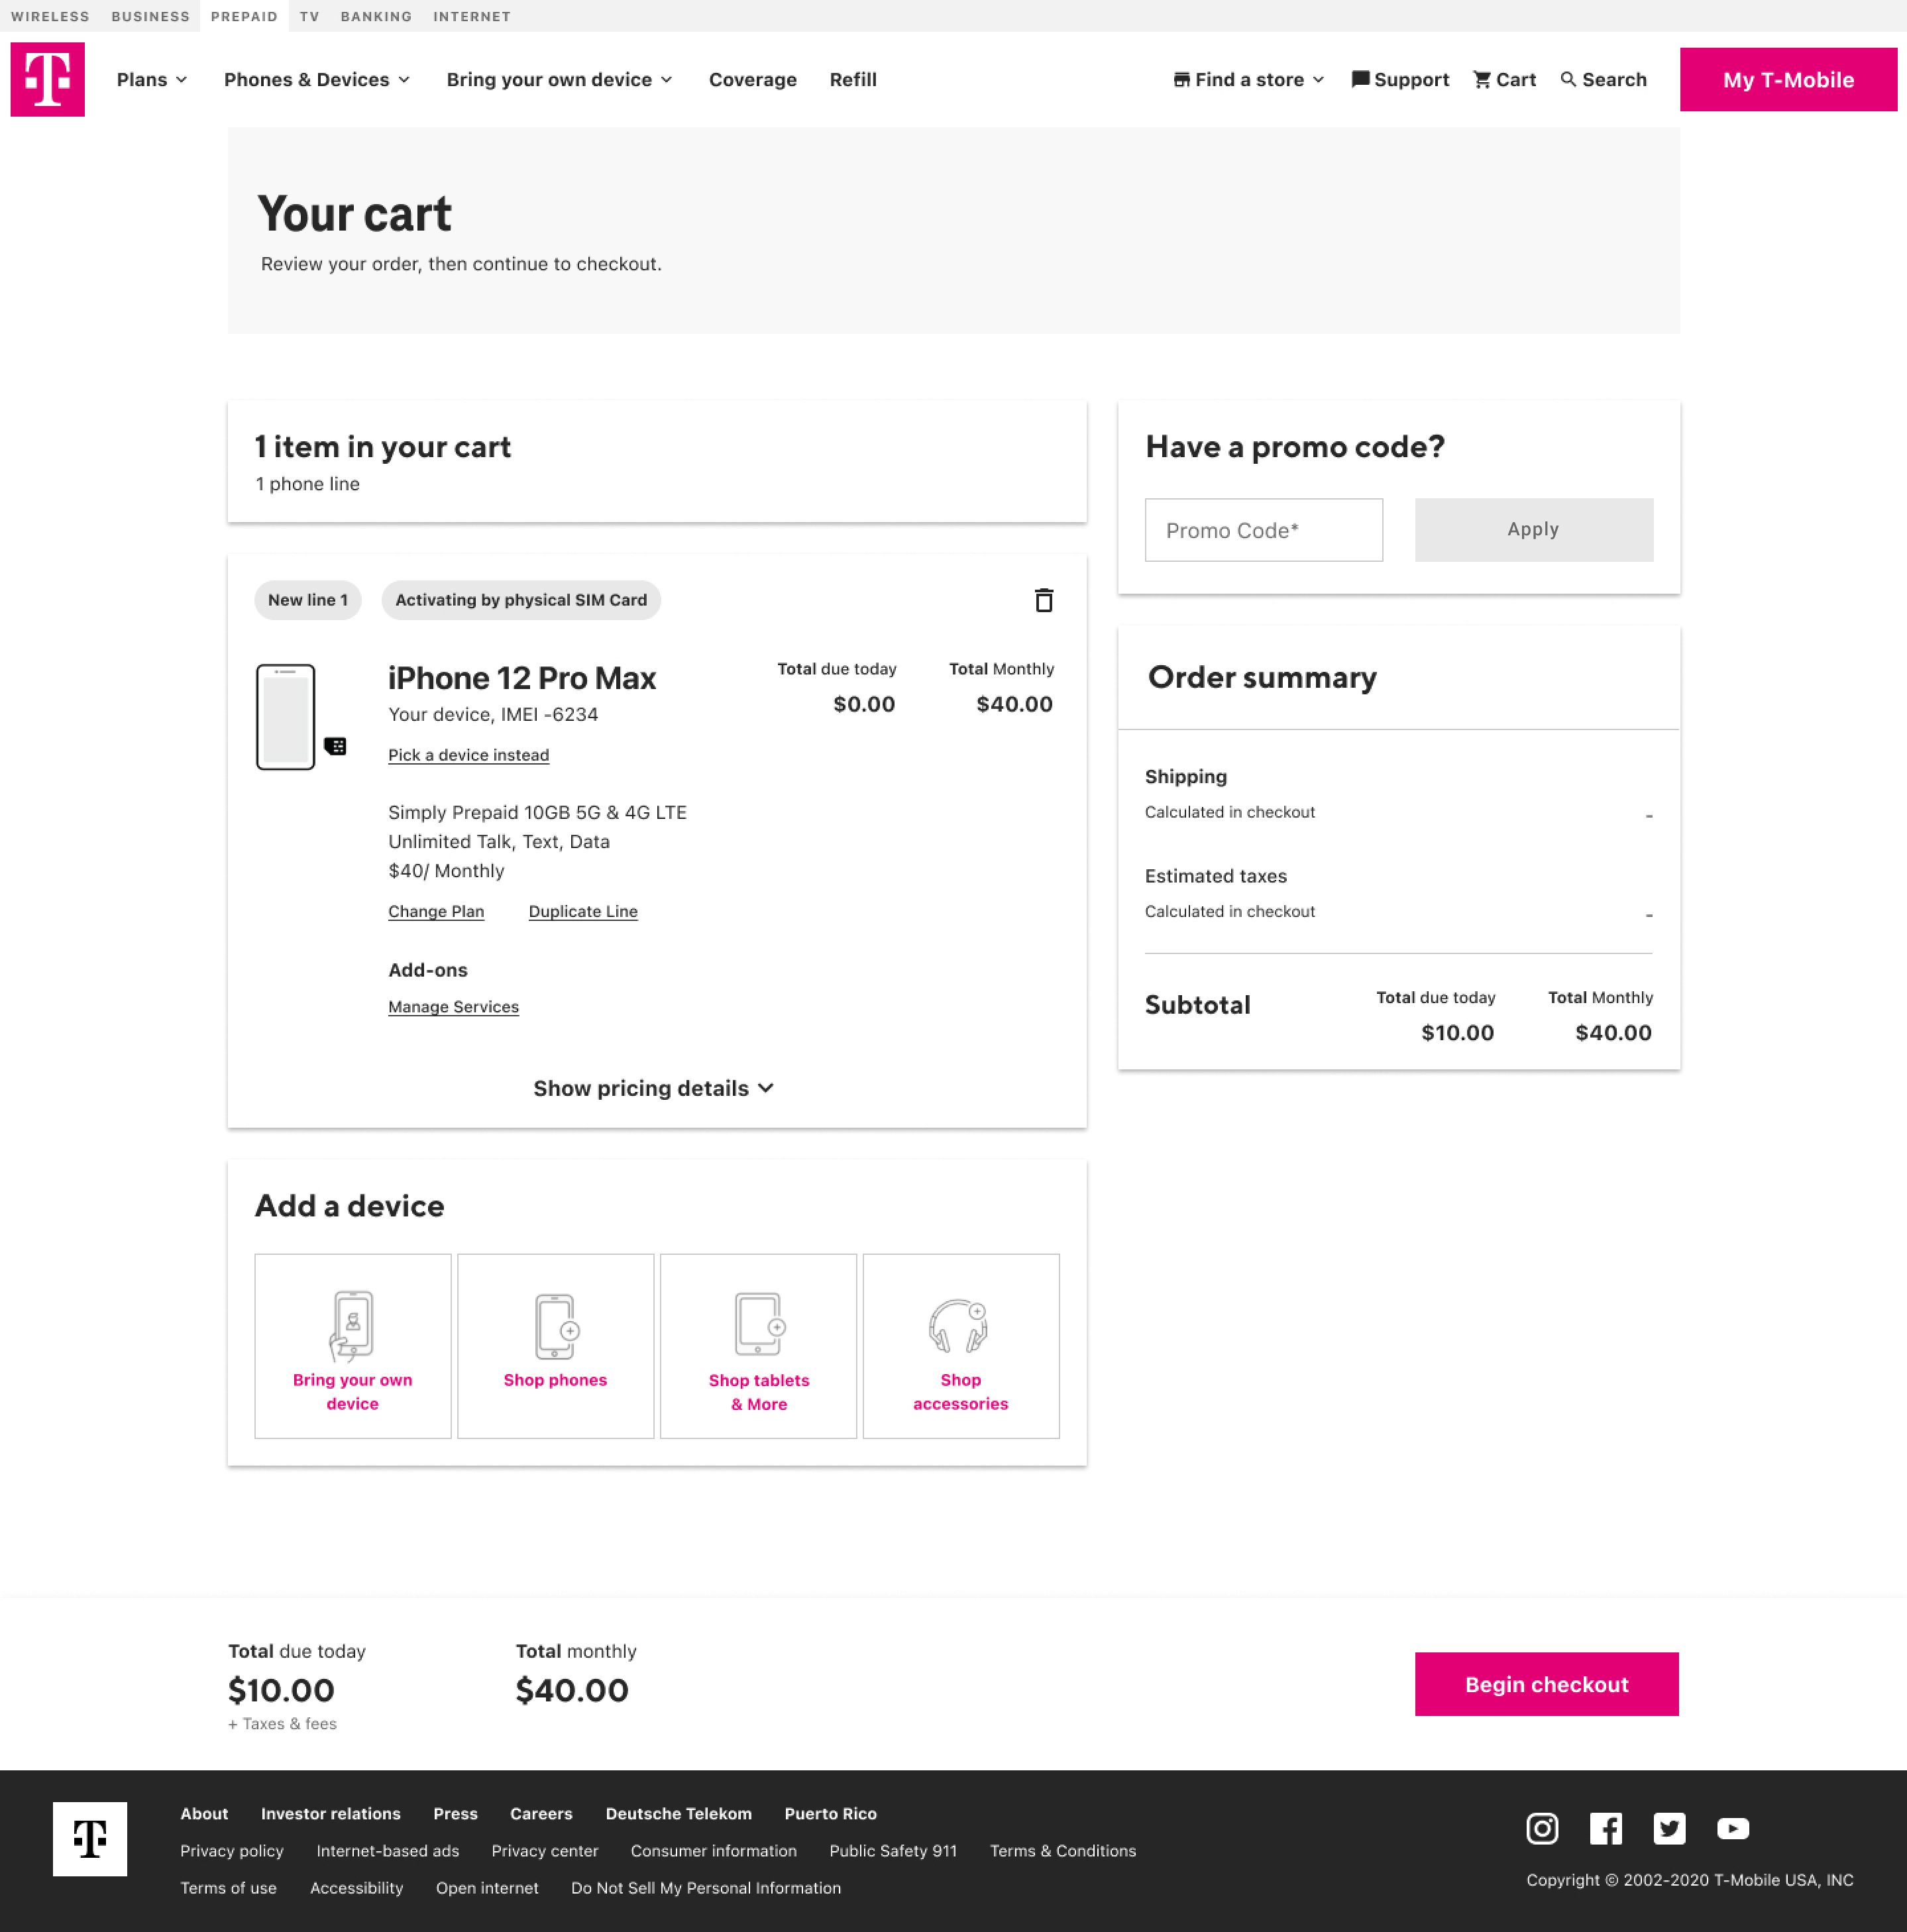Open the Instagram social icon
Viewport: 1907px width, 1932px height.
pos(1541,1828)
